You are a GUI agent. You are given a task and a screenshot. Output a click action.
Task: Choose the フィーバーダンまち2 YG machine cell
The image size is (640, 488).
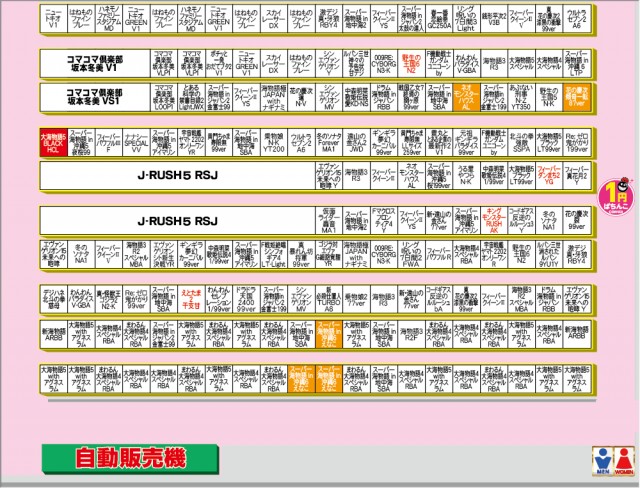click(x=549, y=175)
